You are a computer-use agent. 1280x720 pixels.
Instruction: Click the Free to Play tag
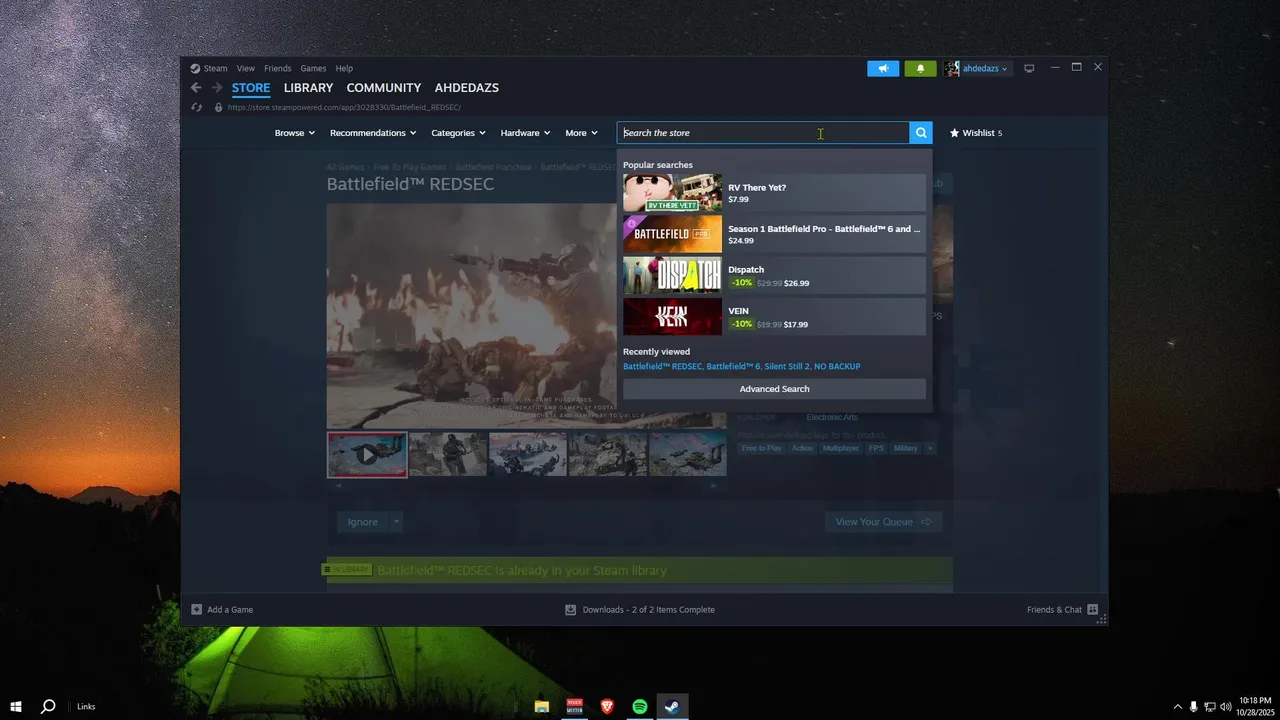coord(762,448)
